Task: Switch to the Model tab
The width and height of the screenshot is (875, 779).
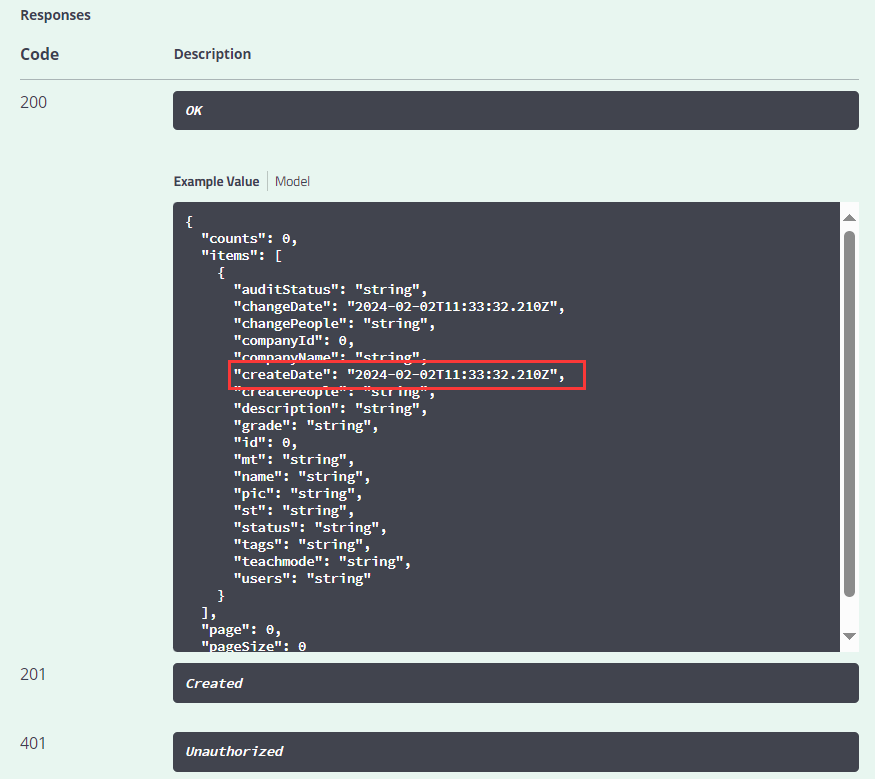Action: point(292,181)
